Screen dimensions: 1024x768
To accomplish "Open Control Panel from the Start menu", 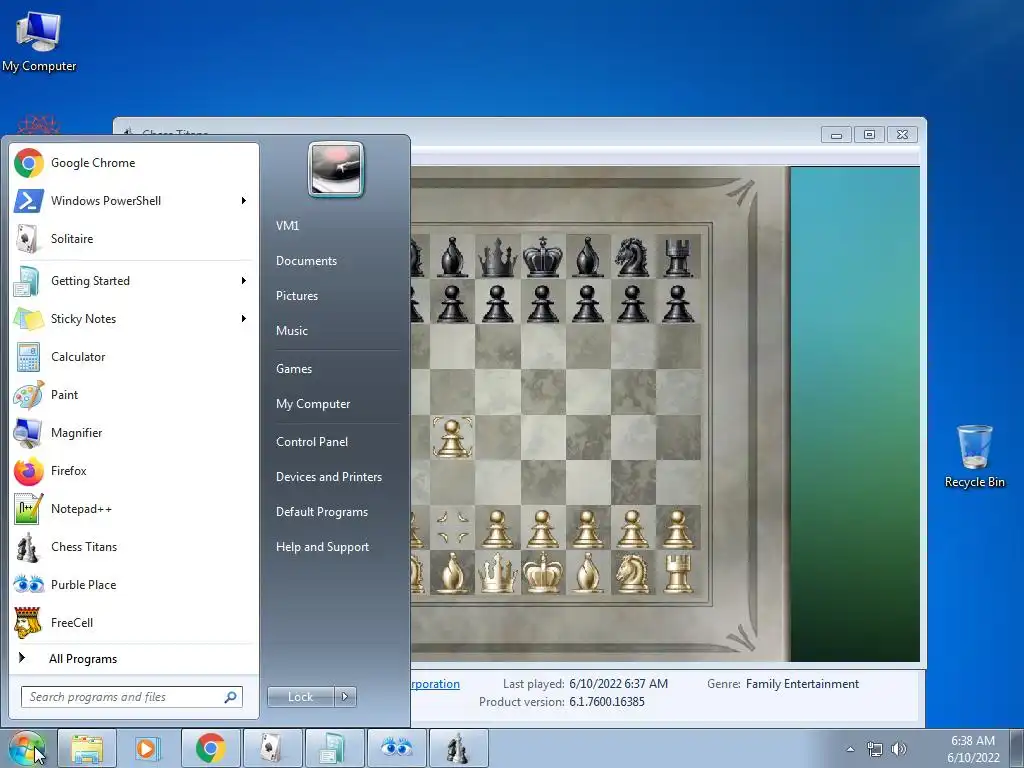I will coord(312,442).
